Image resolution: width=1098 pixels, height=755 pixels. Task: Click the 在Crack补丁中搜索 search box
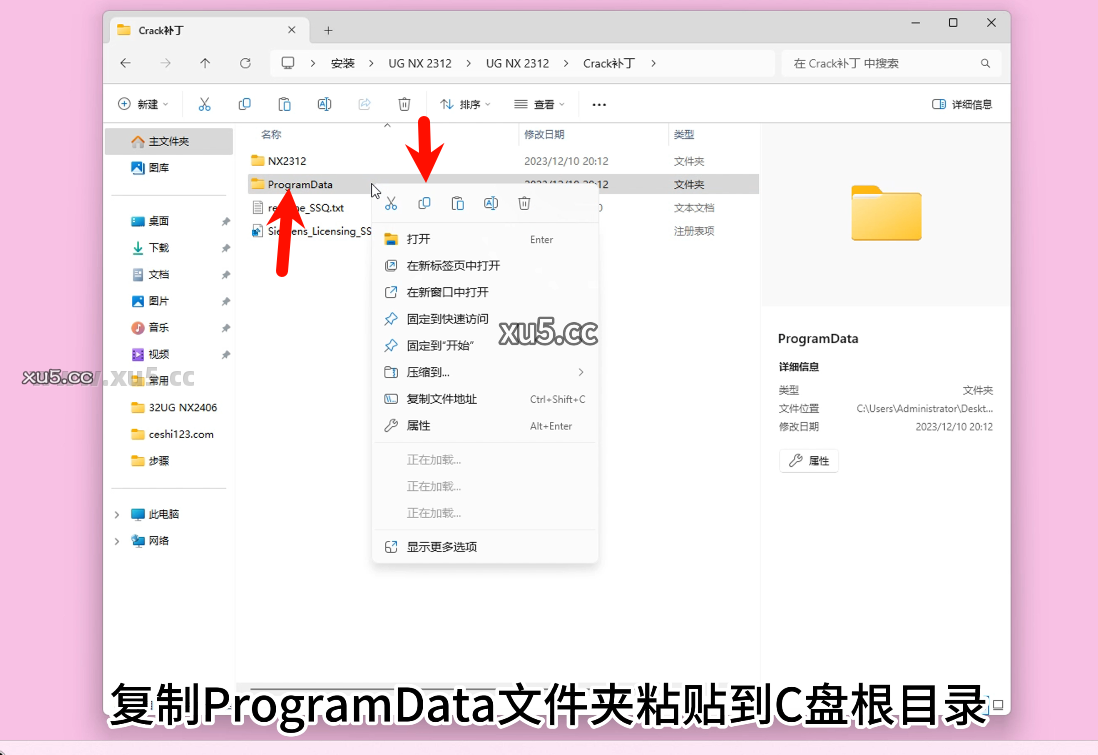(x=880, y=62)
